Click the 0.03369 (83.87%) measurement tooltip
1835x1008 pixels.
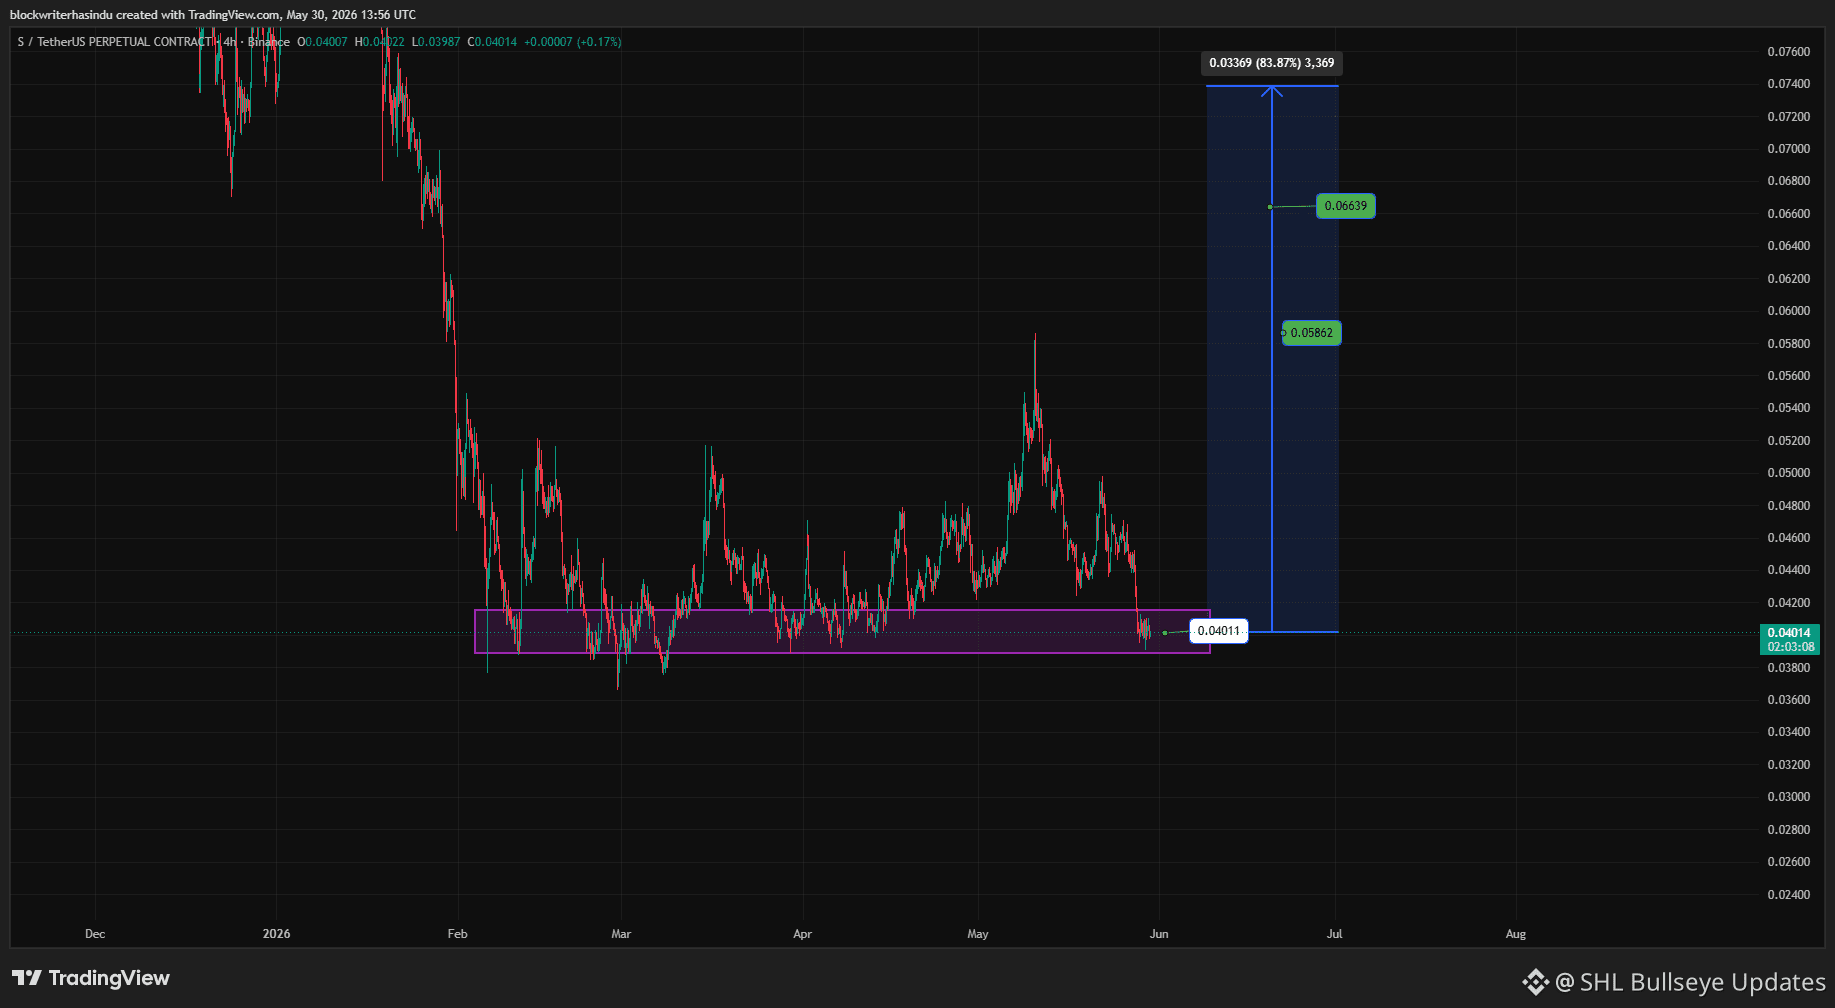point(1271,63)
